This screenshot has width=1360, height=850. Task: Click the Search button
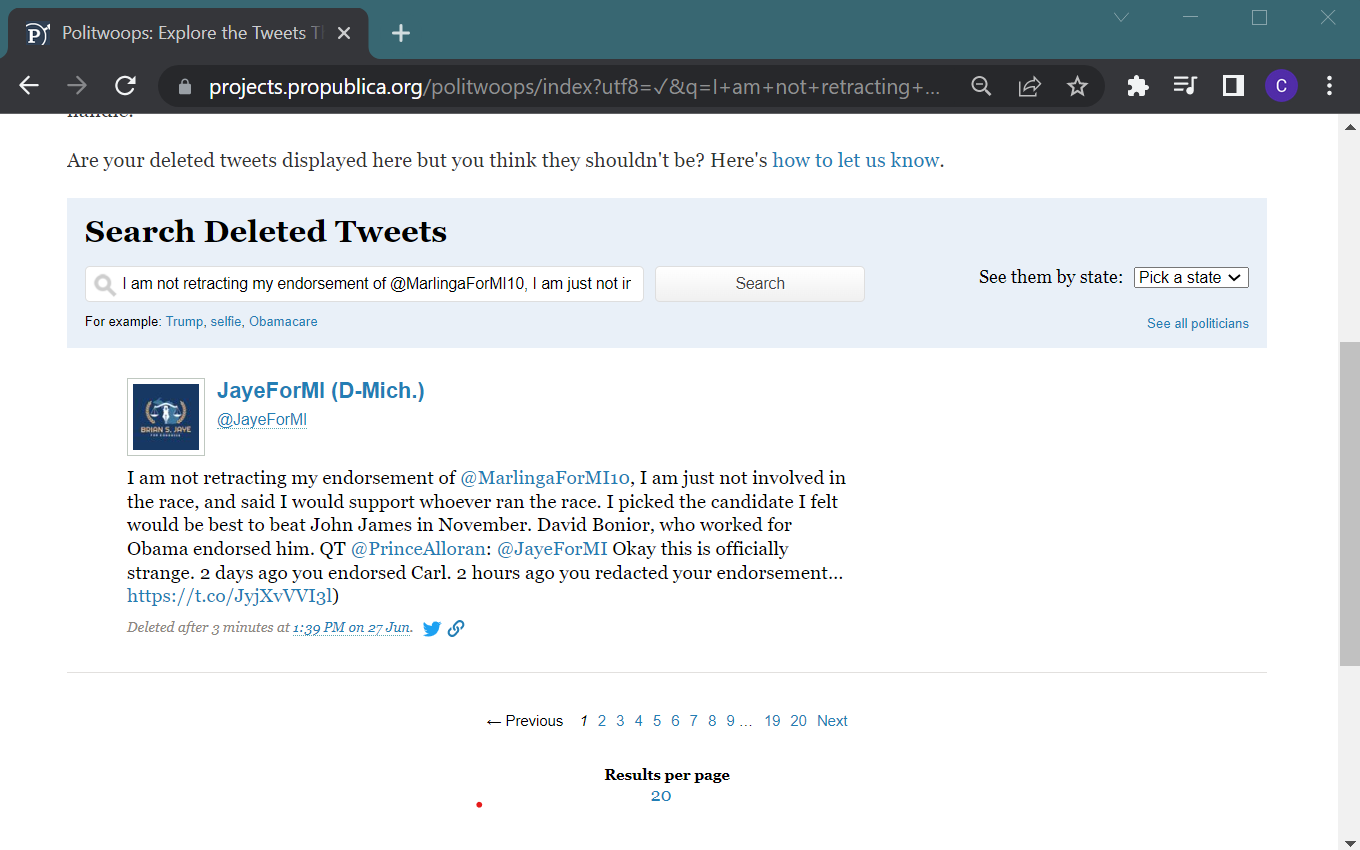coord(760,284)
